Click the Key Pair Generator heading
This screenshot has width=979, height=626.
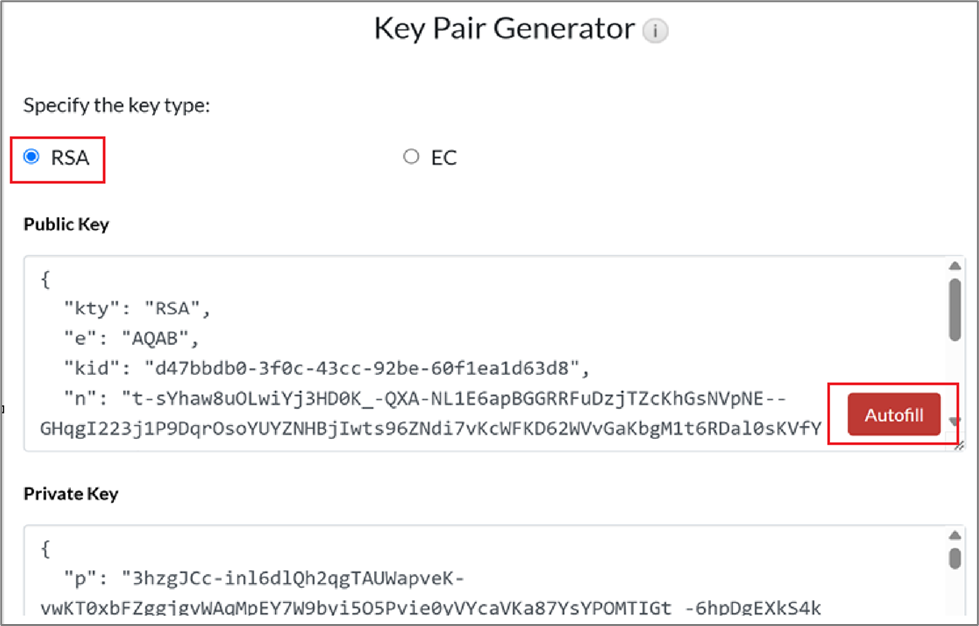click(x=504, y=28)
